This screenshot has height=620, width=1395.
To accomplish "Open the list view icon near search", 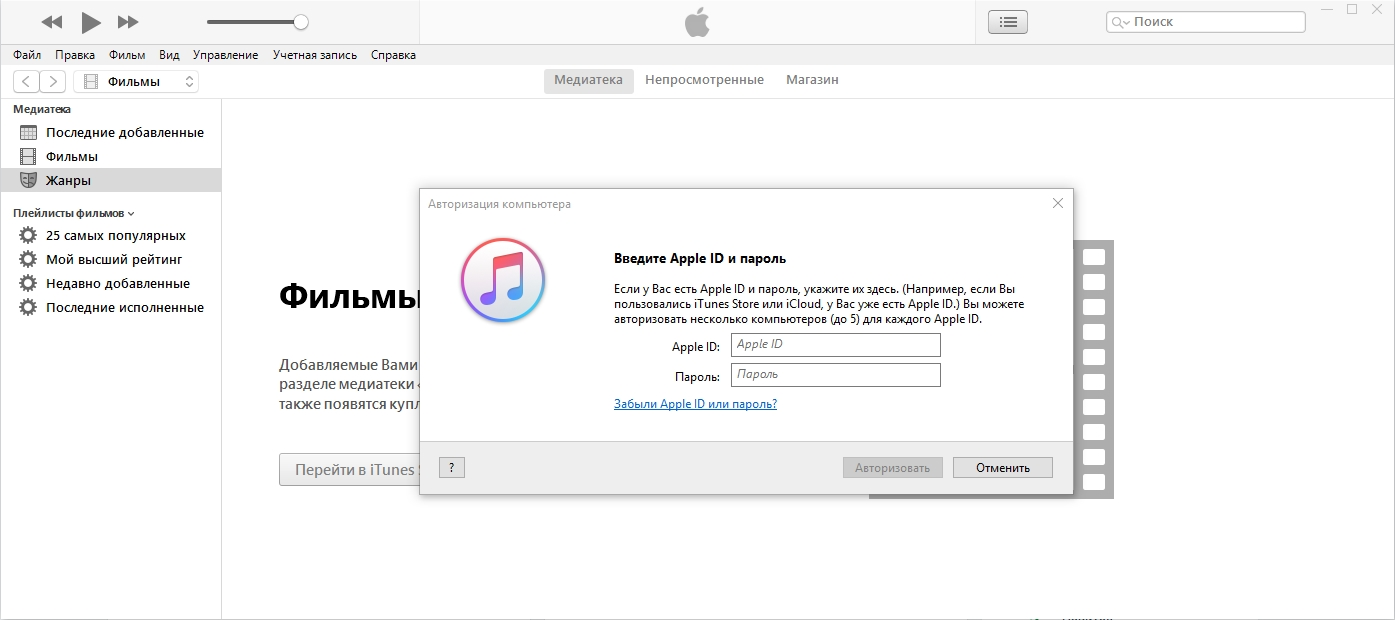I will pyautogui.click(x=1008, y=22).
